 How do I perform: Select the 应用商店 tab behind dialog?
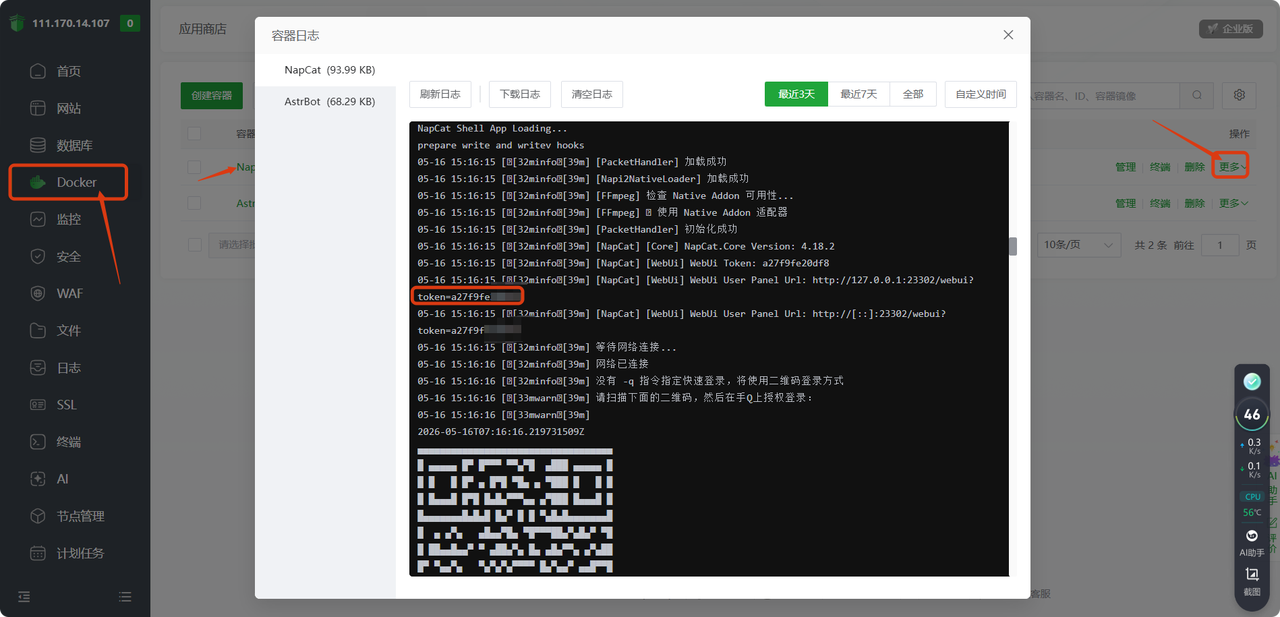[203, 29]
